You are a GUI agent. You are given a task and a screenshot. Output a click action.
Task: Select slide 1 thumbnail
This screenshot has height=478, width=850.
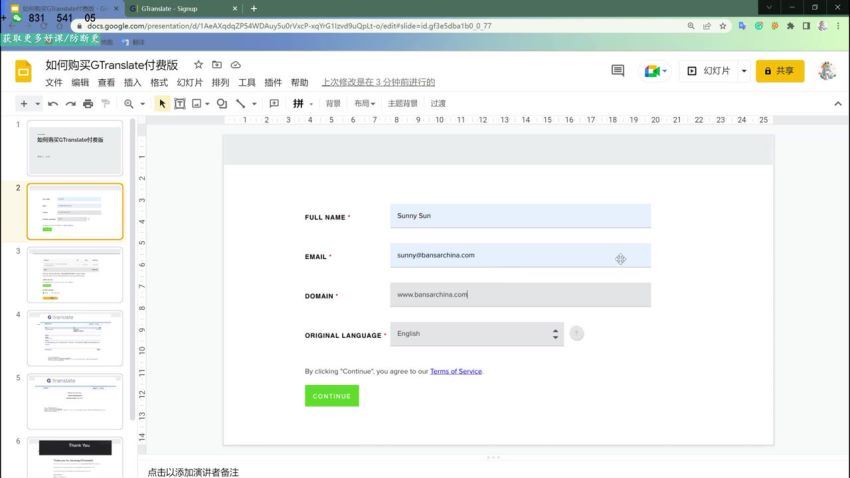point(75,148)
